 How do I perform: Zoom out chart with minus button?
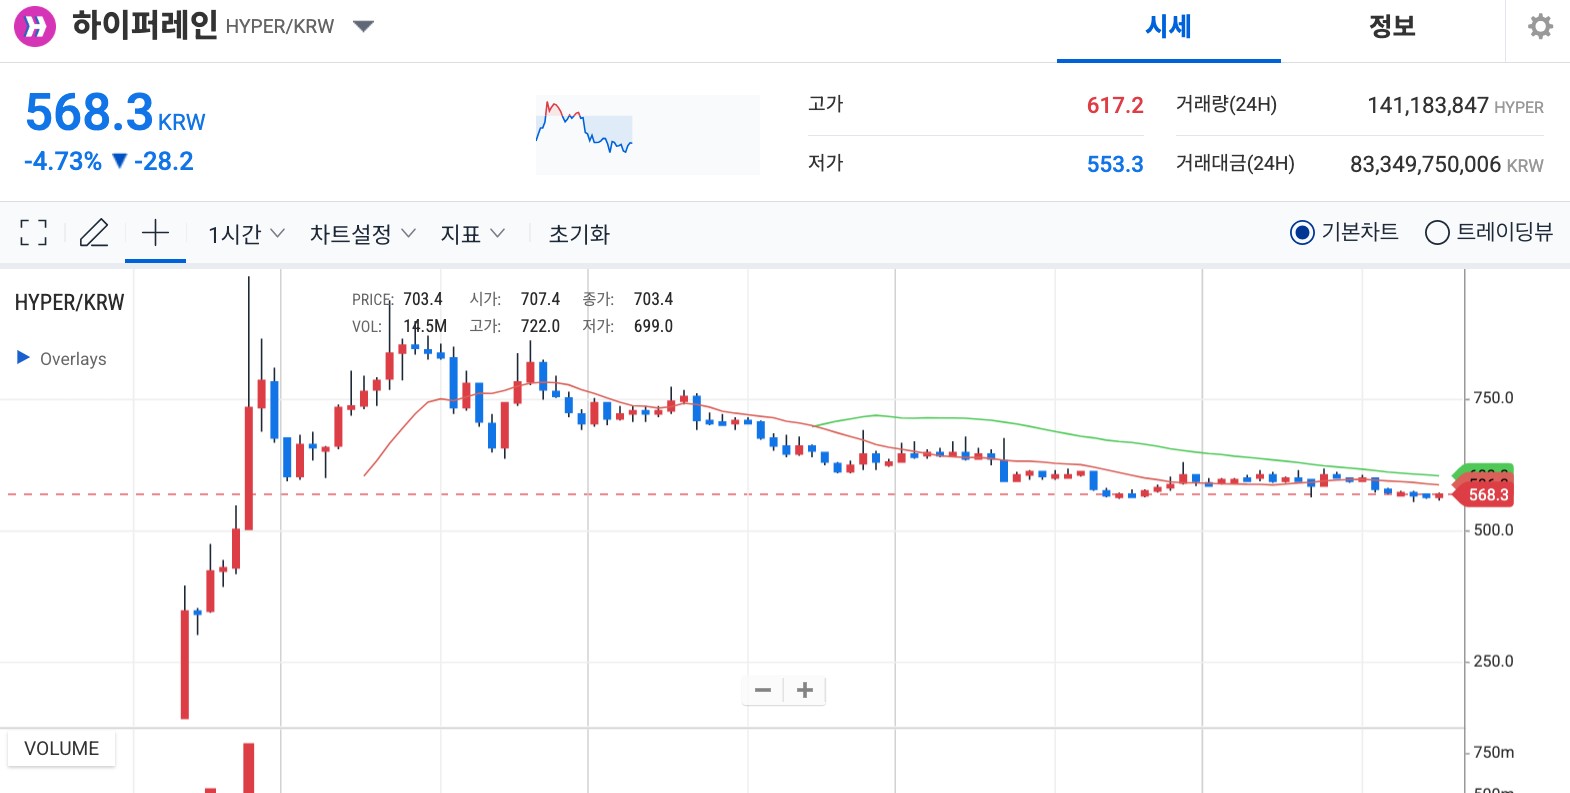point(763,690)
